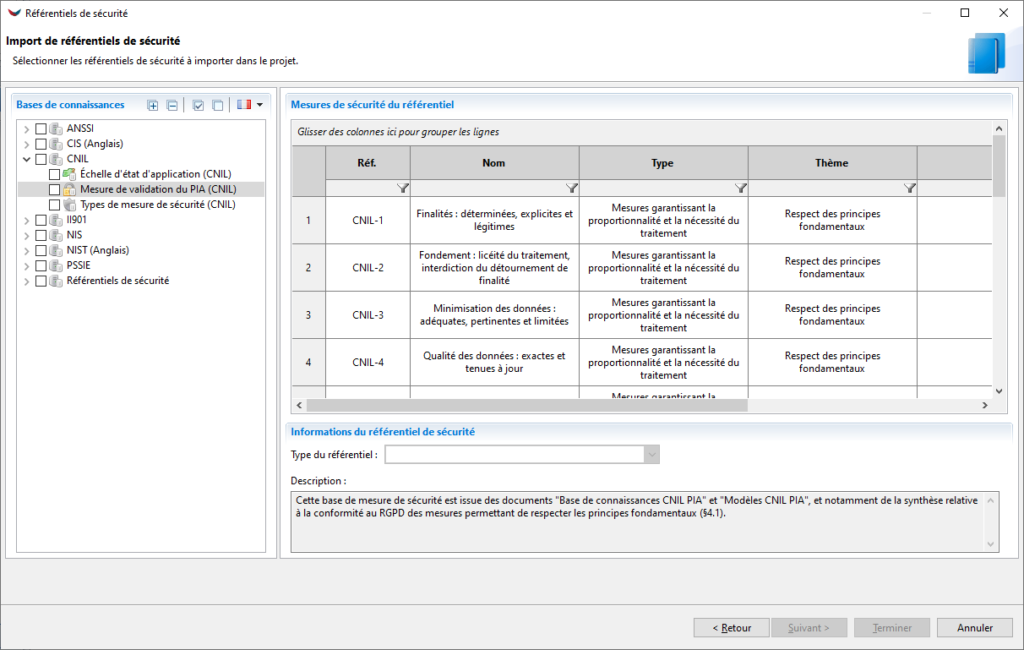Collapse the CNIL tree branch
This screenshot has height=650, width=1024.
point(26,158)
